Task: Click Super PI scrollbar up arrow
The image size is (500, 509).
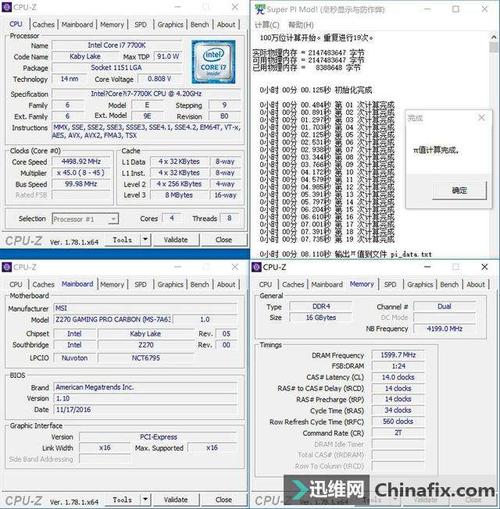Action: click(493, 37)
